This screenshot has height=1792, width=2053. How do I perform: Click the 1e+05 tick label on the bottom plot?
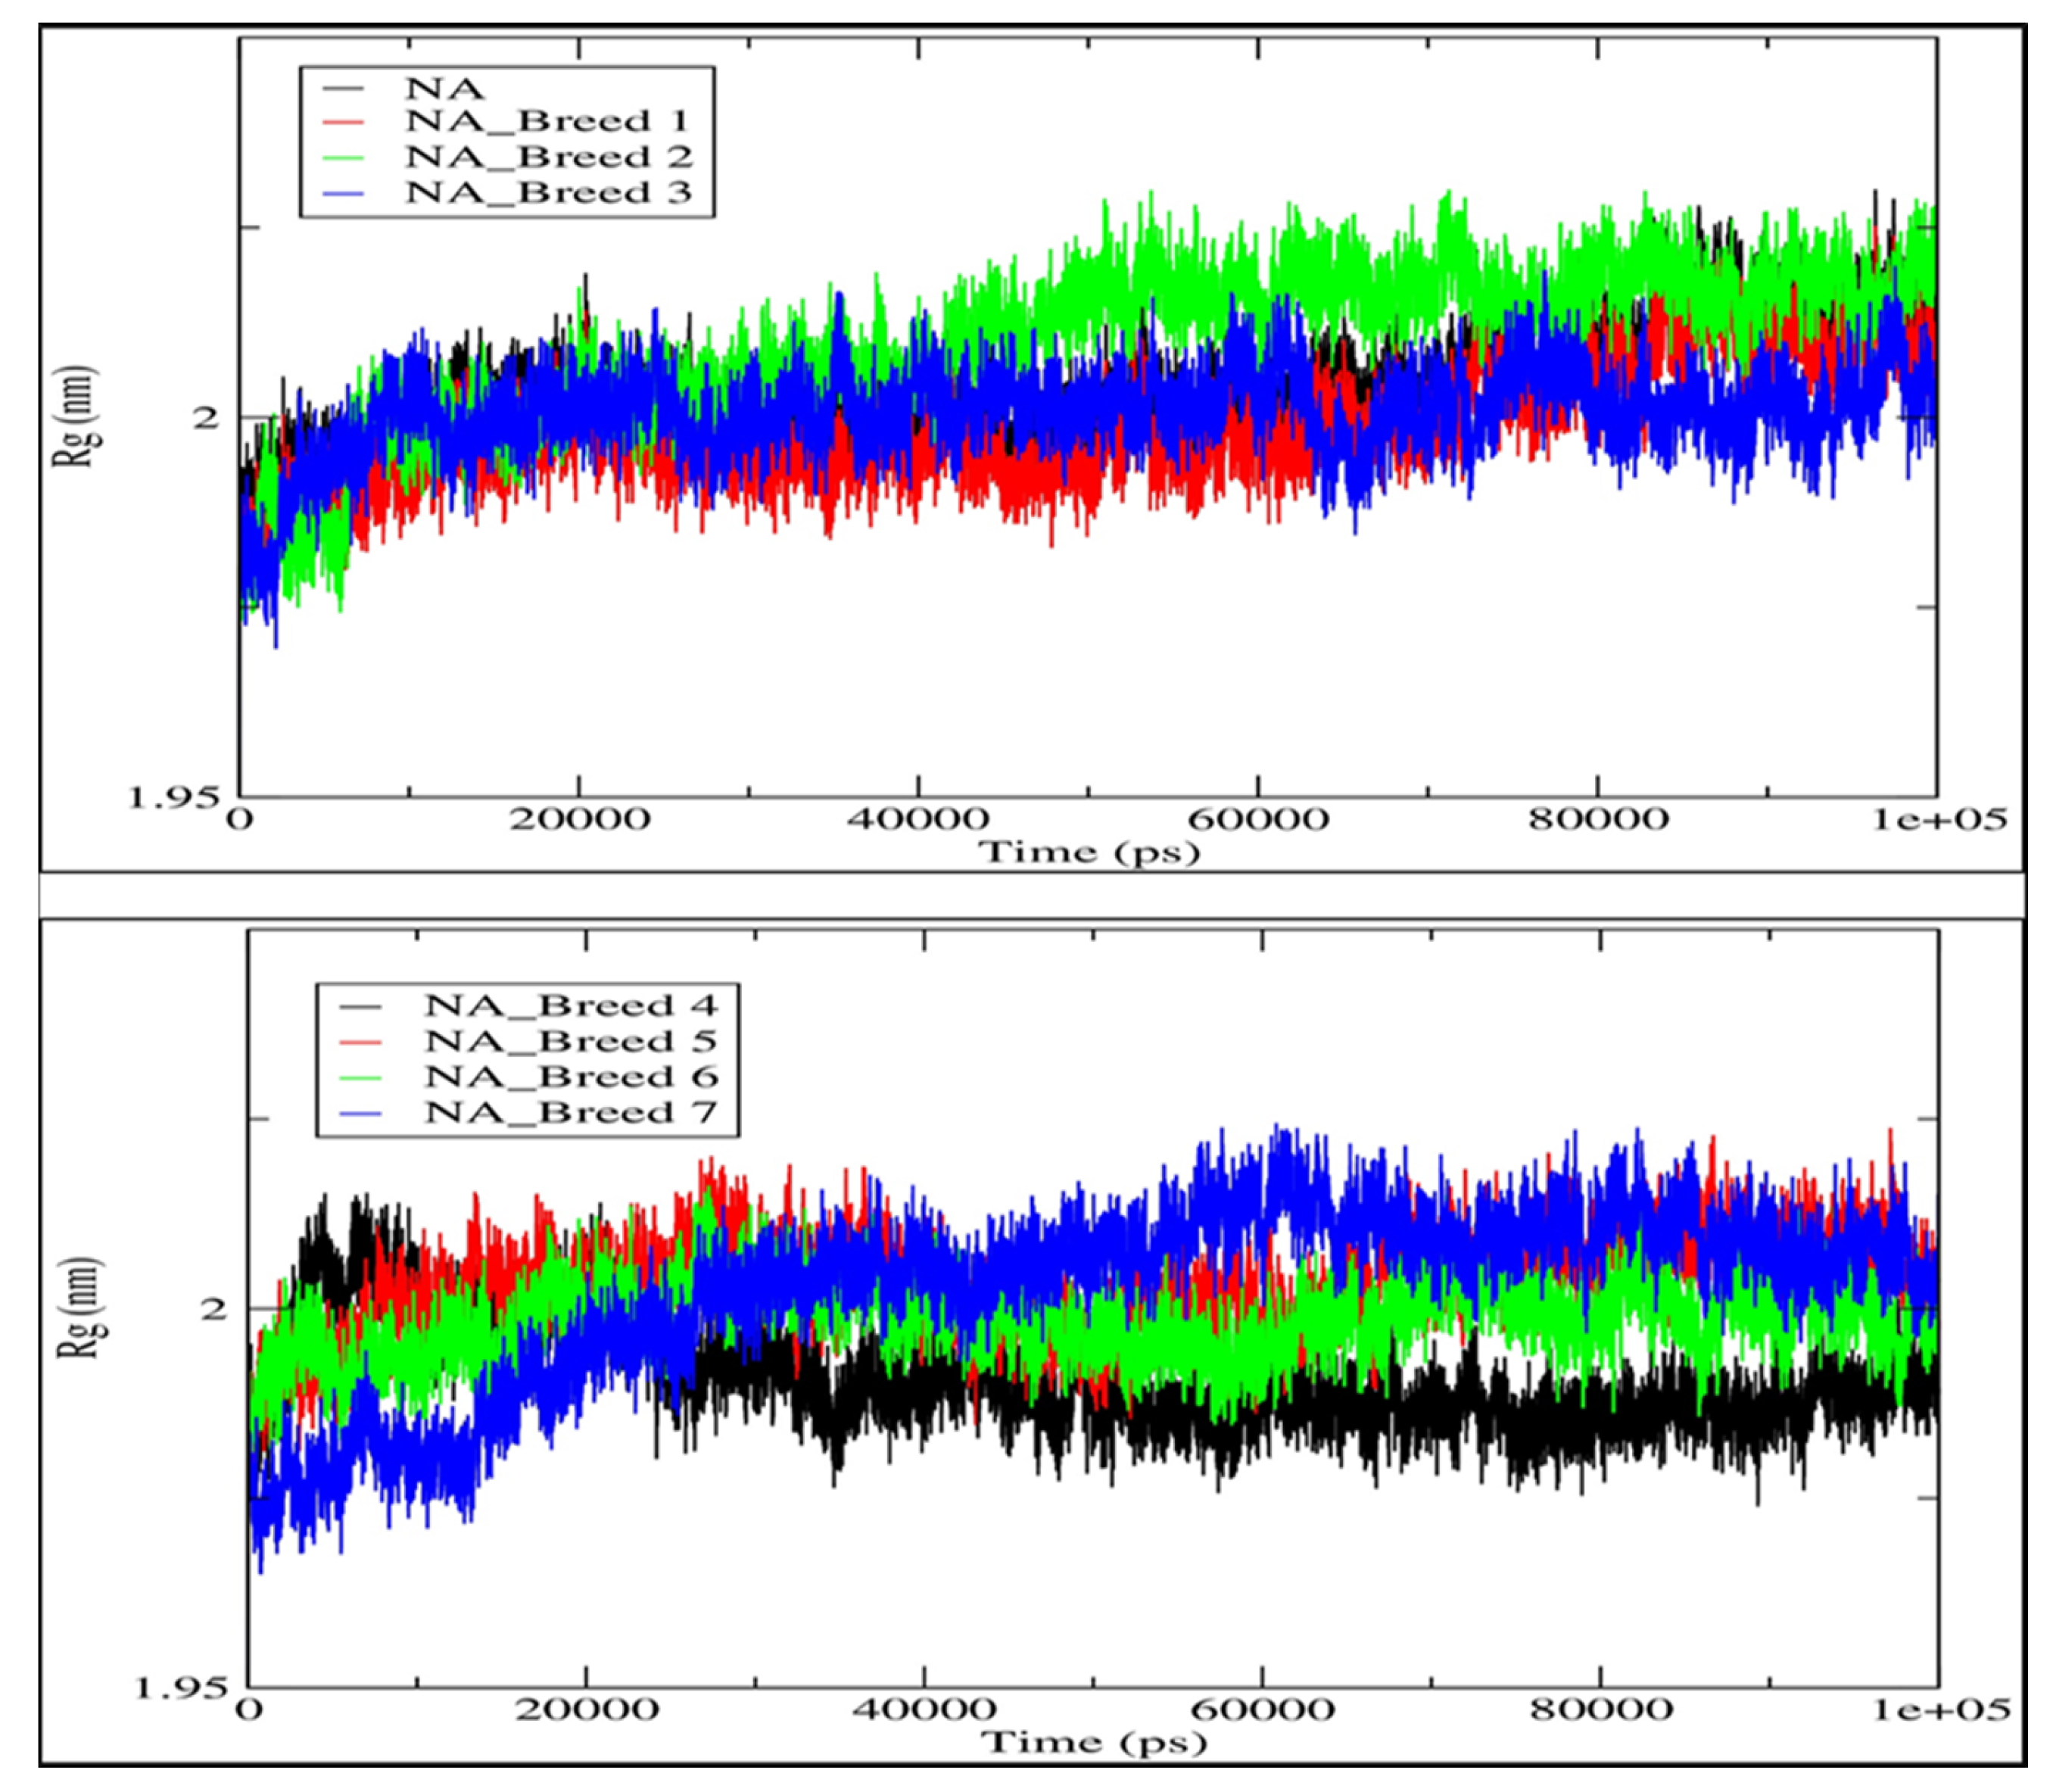(1941, 1710)
